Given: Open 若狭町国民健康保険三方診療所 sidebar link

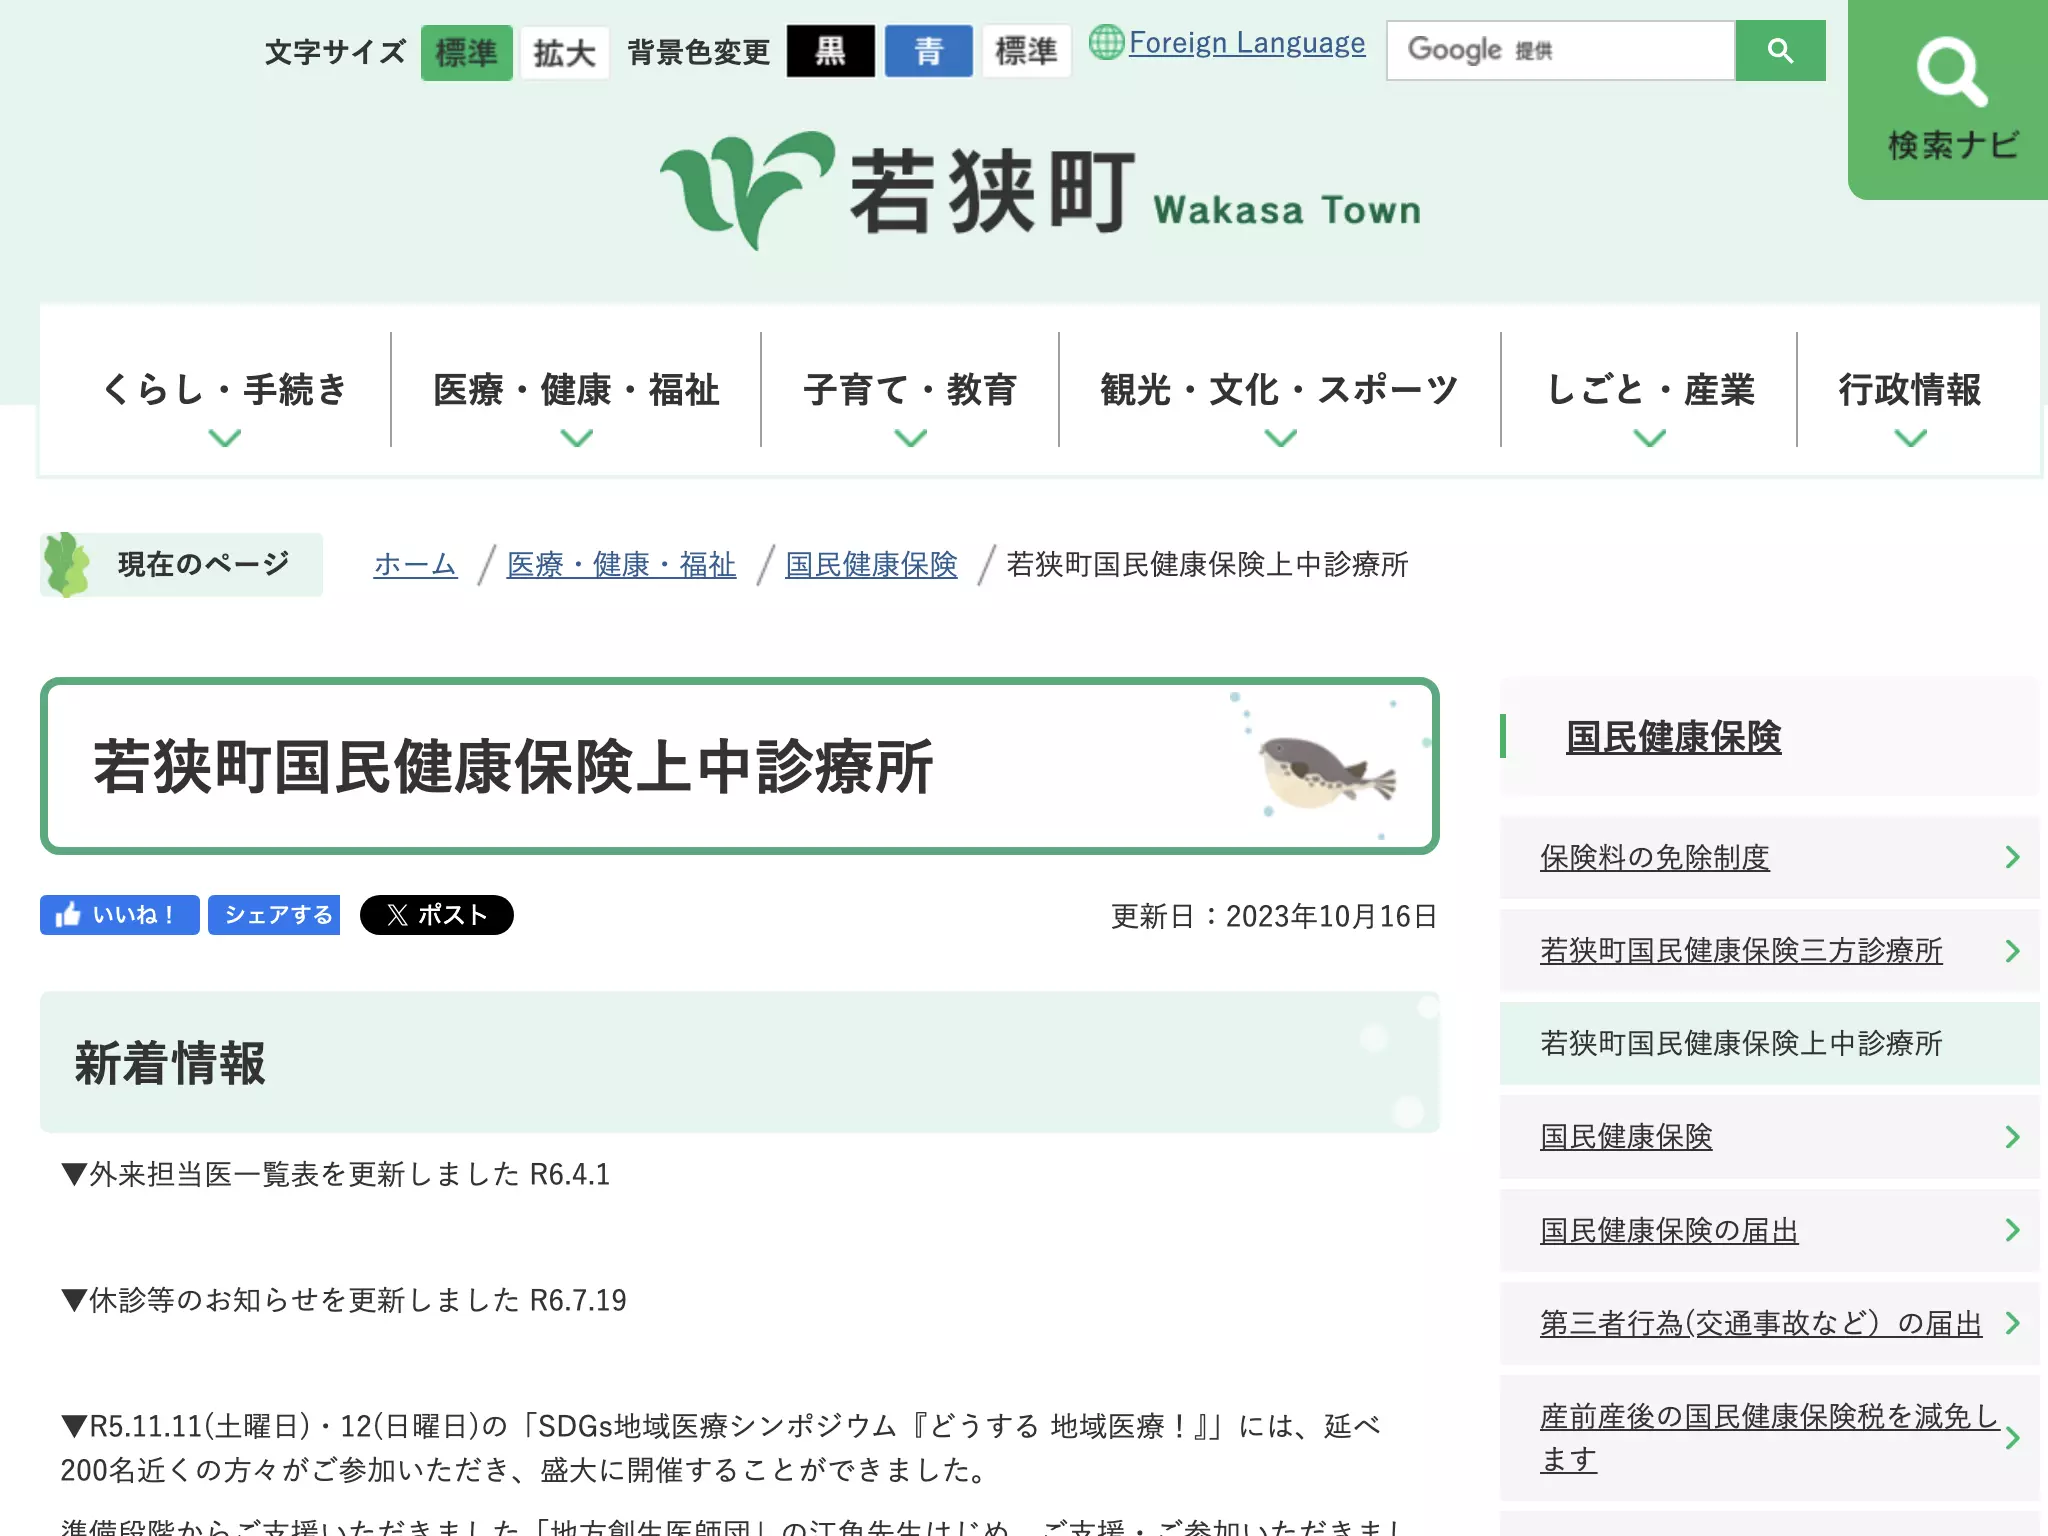Looking at the screenshot, I should point(1741,951).
